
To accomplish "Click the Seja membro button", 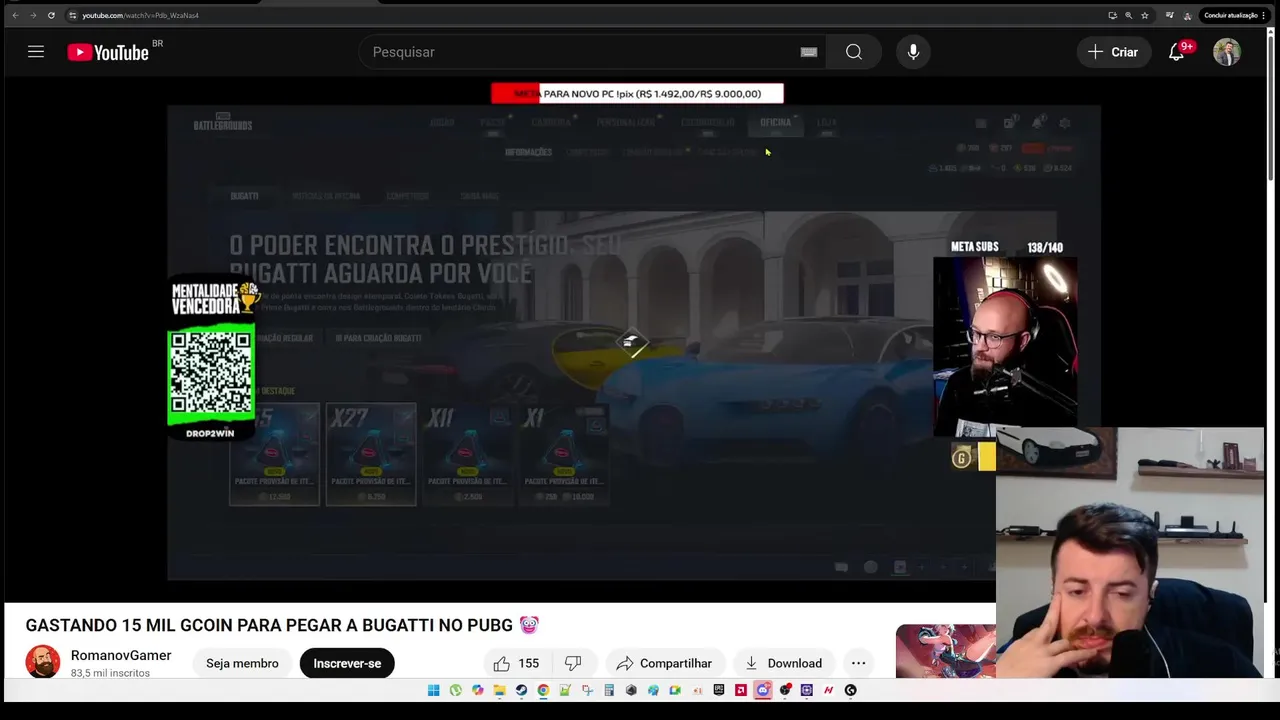I will (242, 663).
